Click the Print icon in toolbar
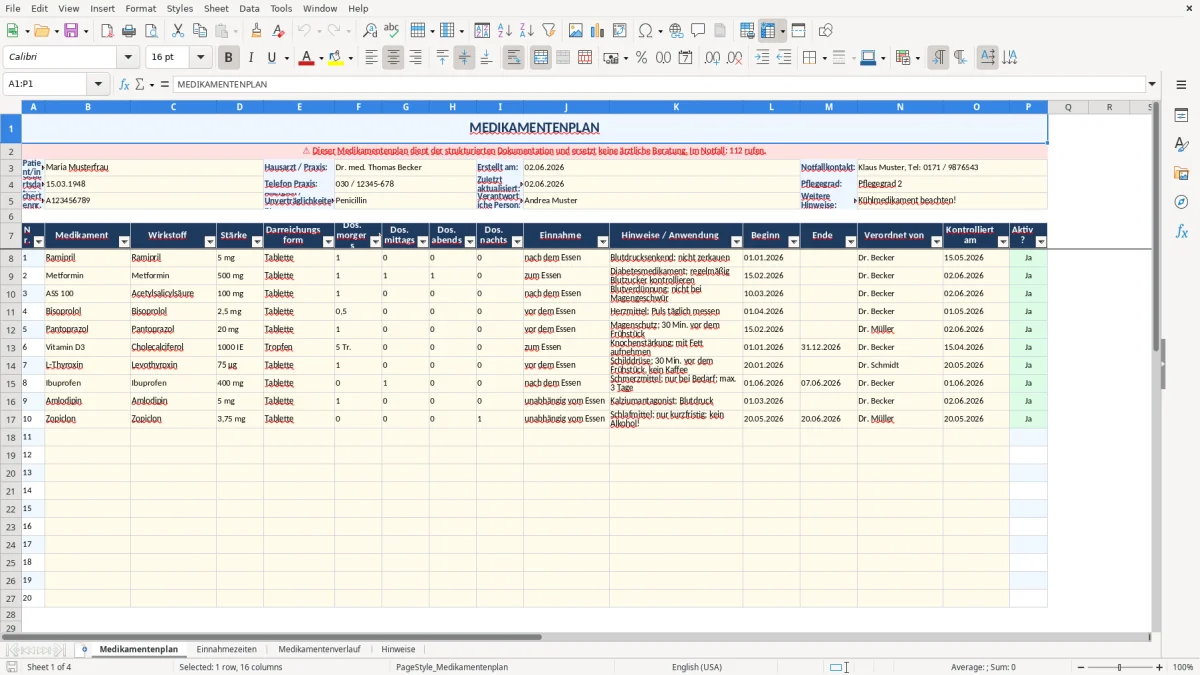1200x675 pixels. coord(129,31)
